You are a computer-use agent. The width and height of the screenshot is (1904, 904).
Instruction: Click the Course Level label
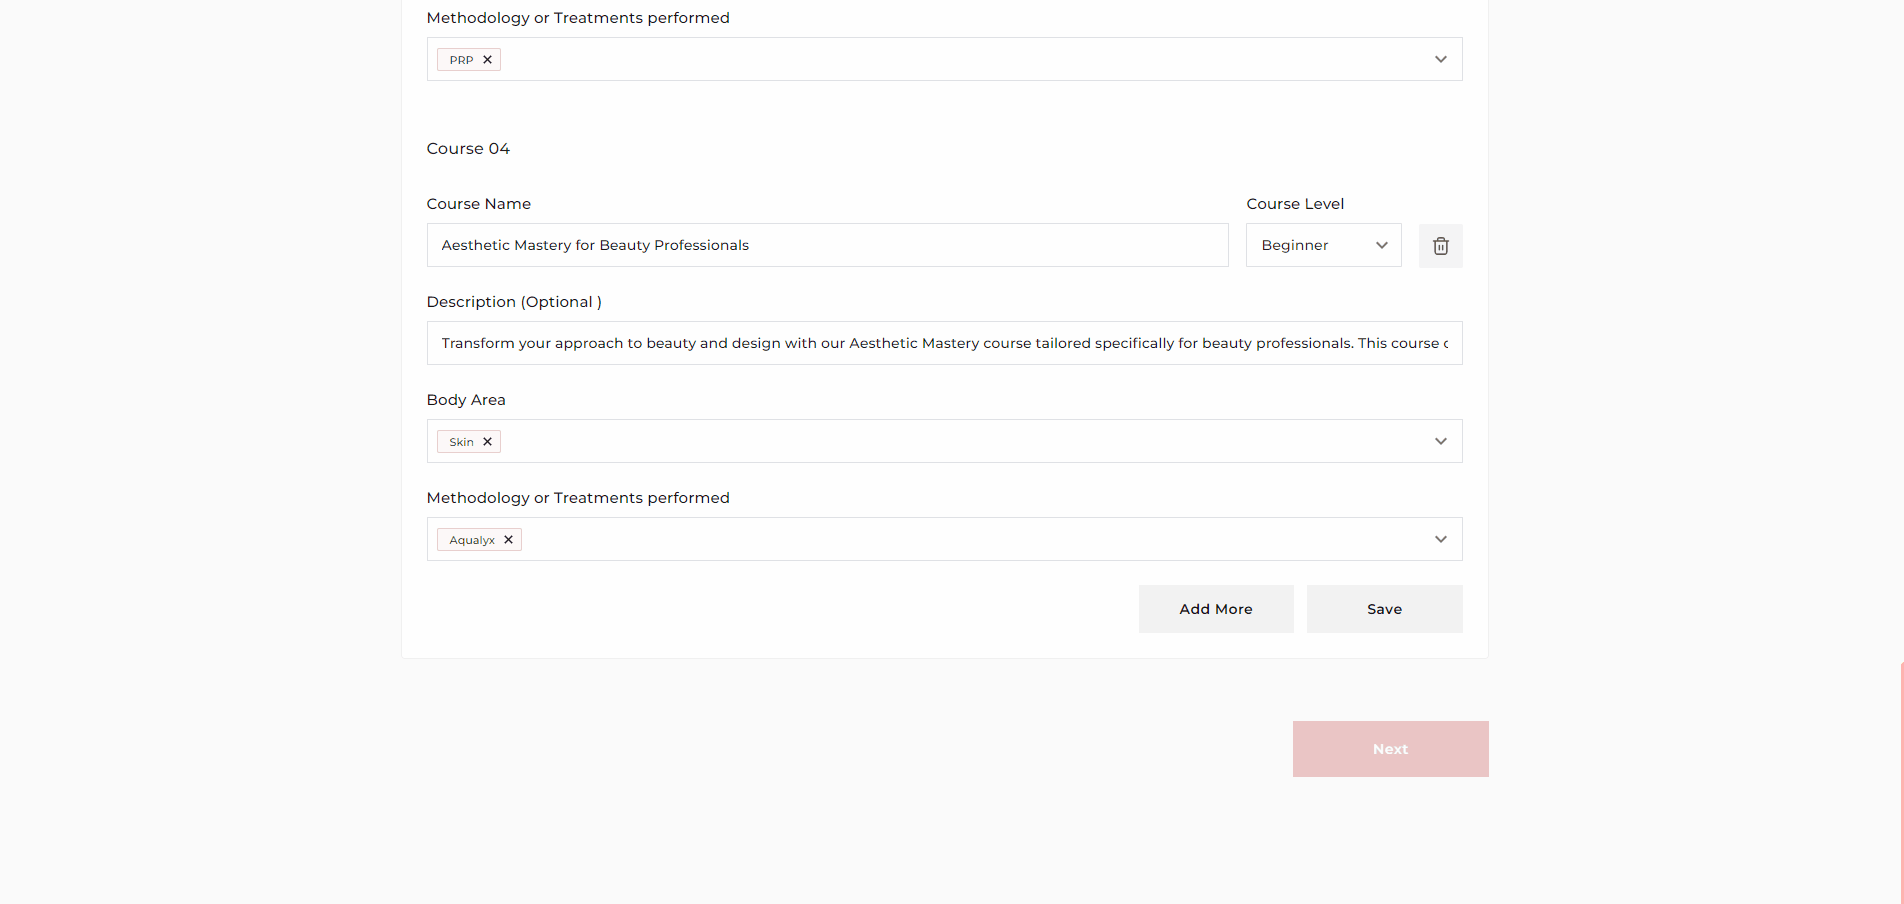[x=1295, y=204]
